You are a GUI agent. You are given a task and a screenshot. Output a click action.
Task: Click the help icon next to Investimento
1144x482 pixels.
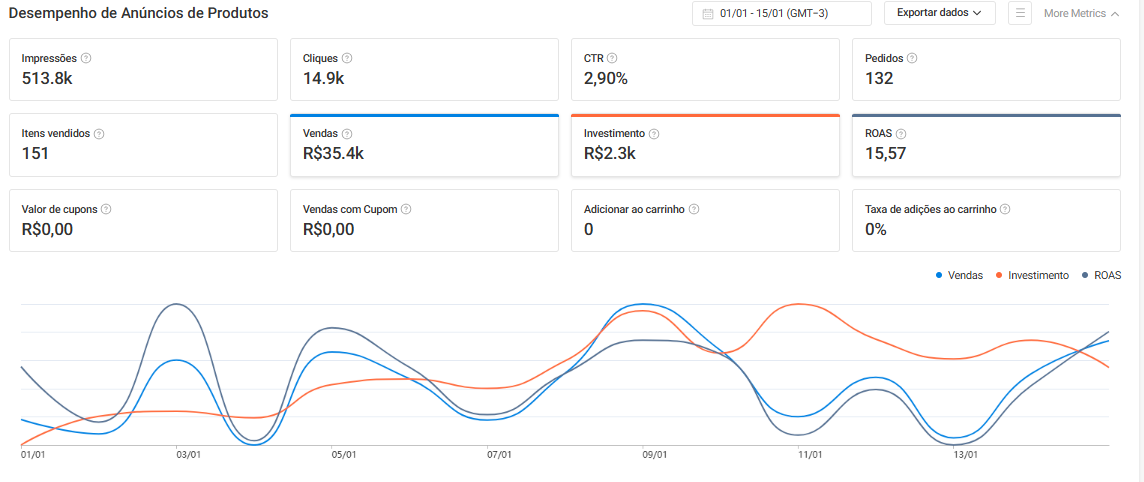pos(654,134)
